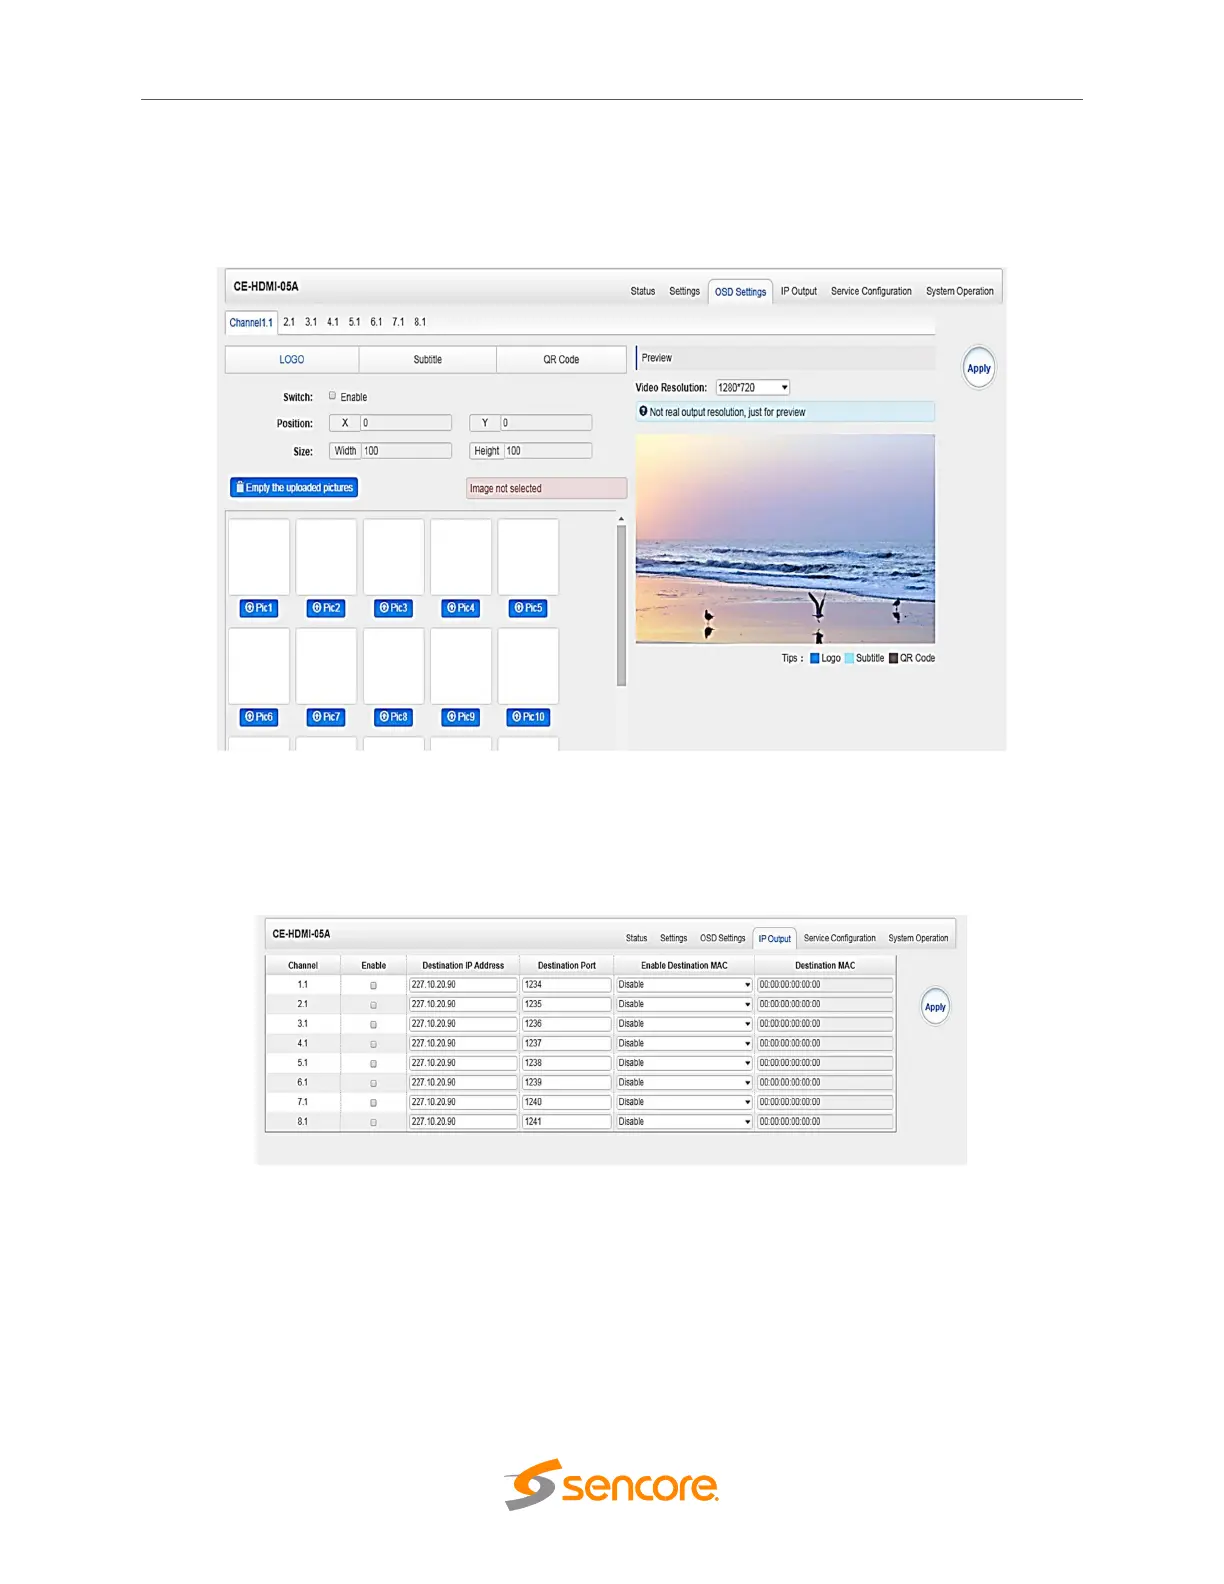
Task: Switch to channel 8.1 tab
Action: (420, 322)
